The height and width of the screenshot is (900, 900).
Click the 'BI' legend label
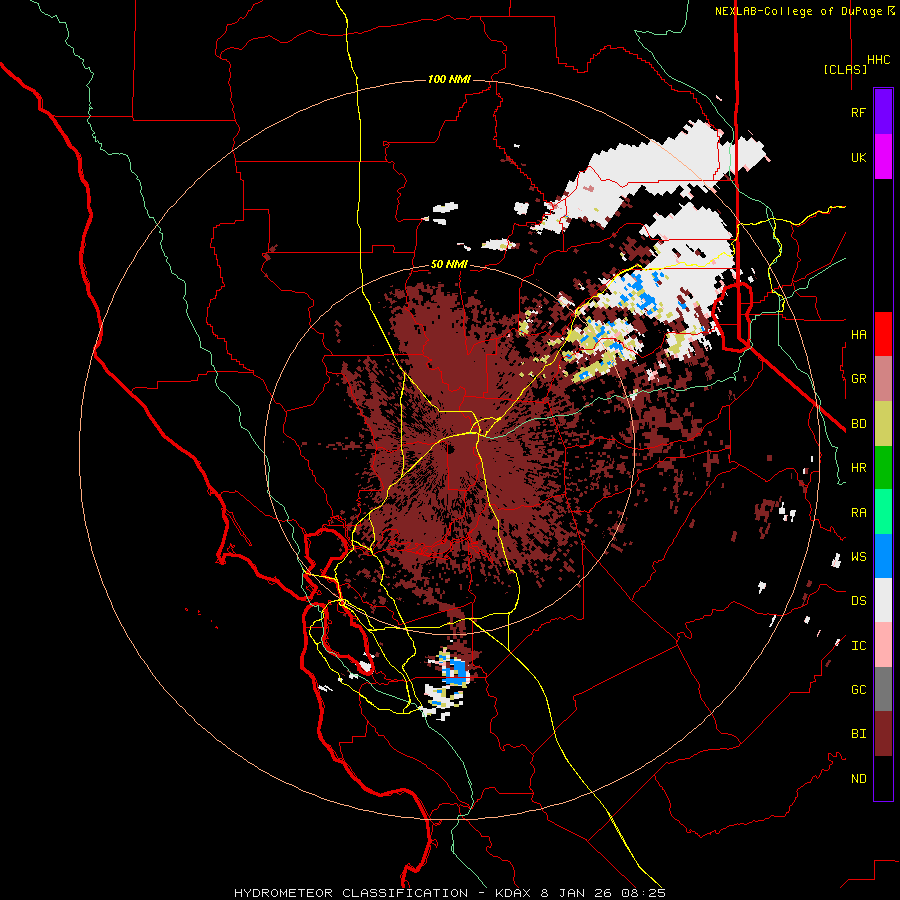coord(858,734)
